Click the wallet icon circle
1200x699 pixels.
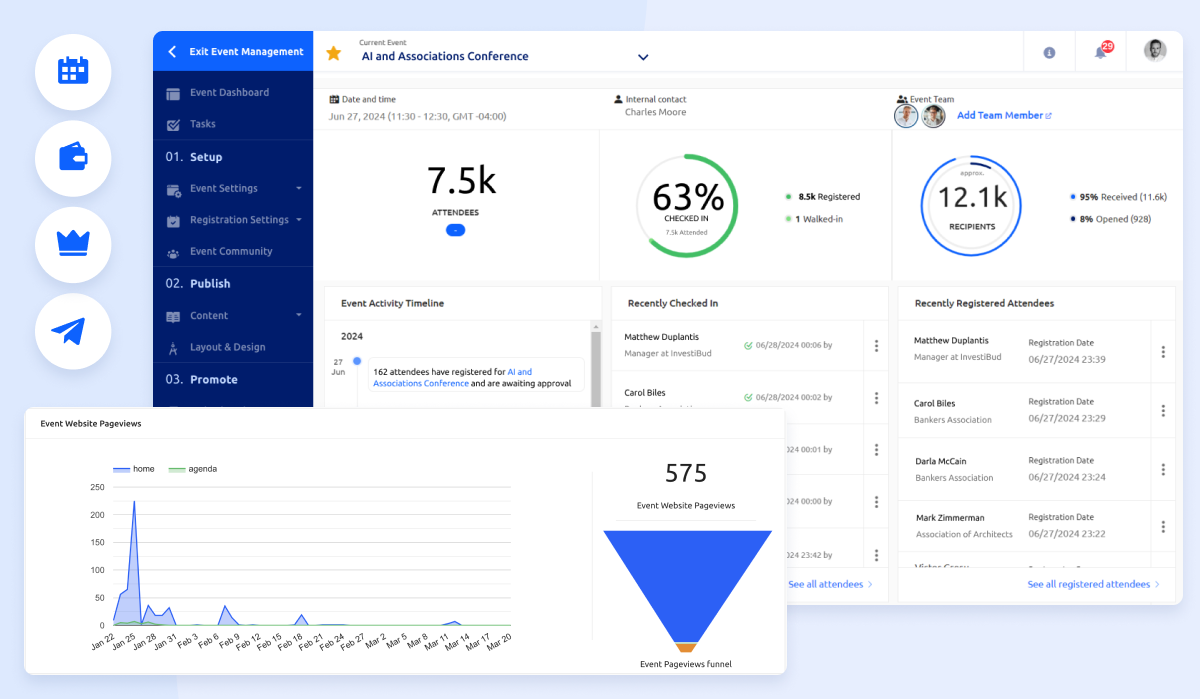73,158
